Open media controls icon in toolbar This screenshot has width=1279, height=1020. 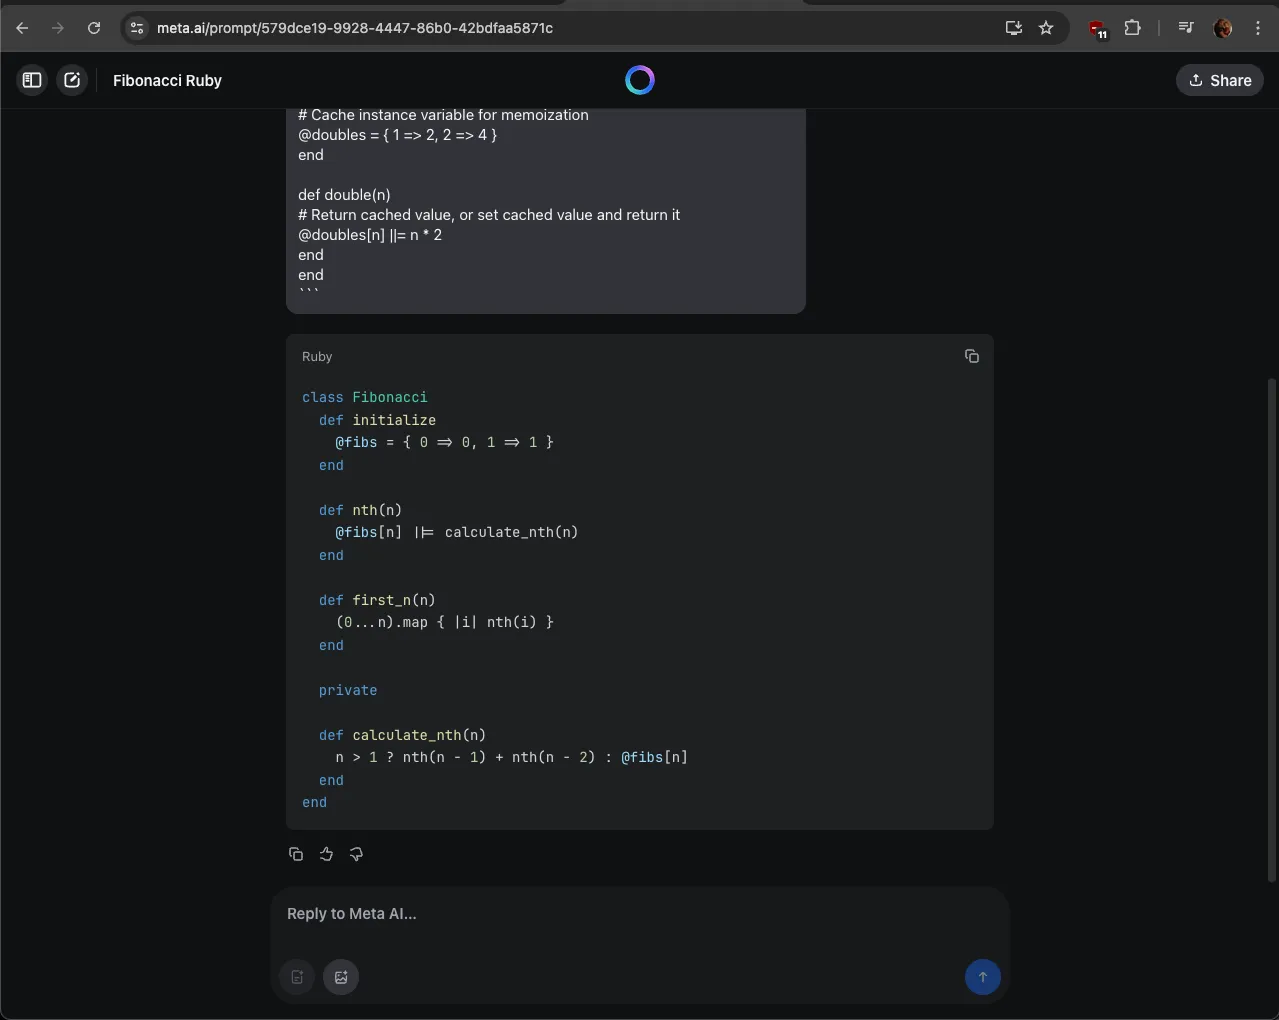point(1186,28)
